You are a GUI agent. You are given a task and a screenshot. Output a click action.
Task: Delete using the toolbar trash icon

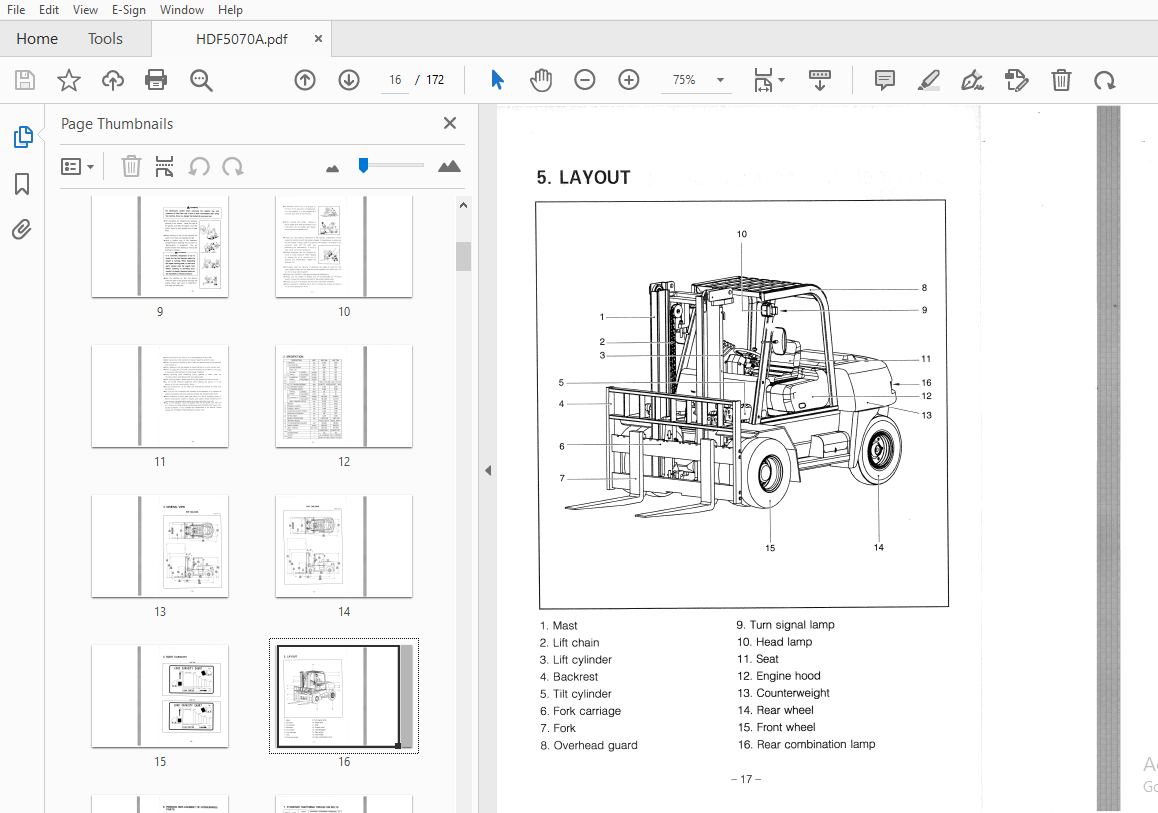(x=1061, y=80)
